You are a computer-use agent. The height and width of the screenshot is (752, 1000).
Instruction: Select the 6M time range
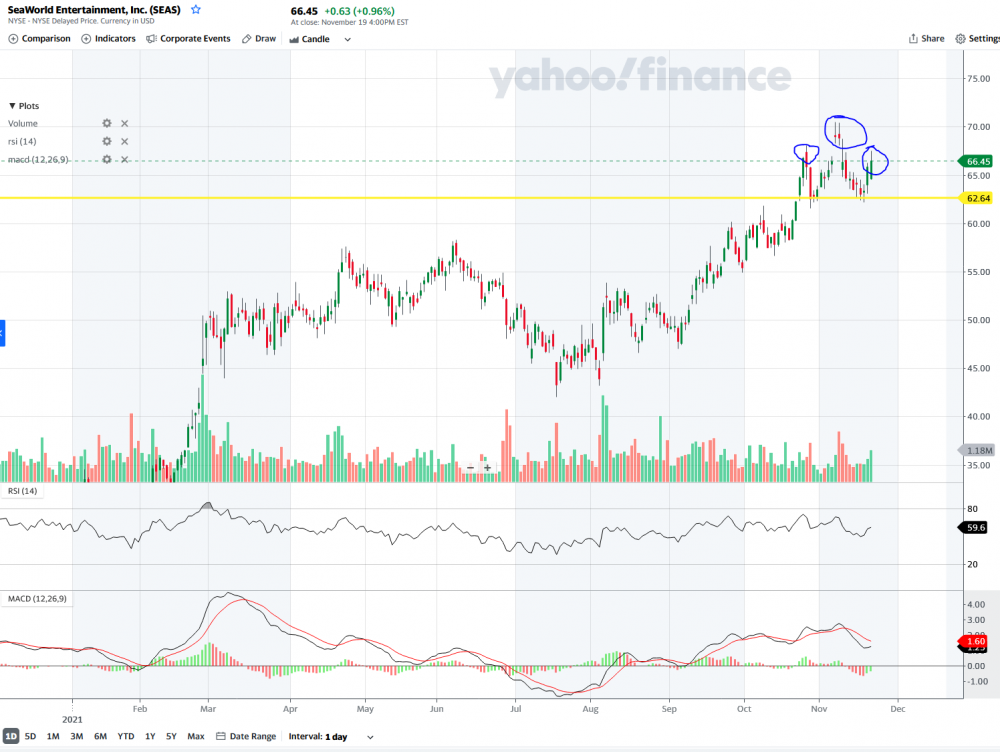click(100, 736)
